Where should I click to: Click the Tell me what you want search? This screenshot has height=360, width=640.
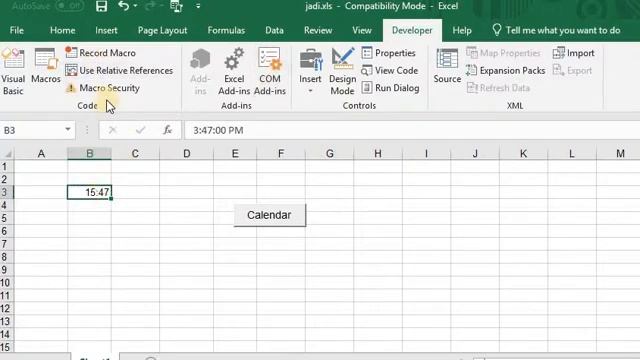point(556,31)
